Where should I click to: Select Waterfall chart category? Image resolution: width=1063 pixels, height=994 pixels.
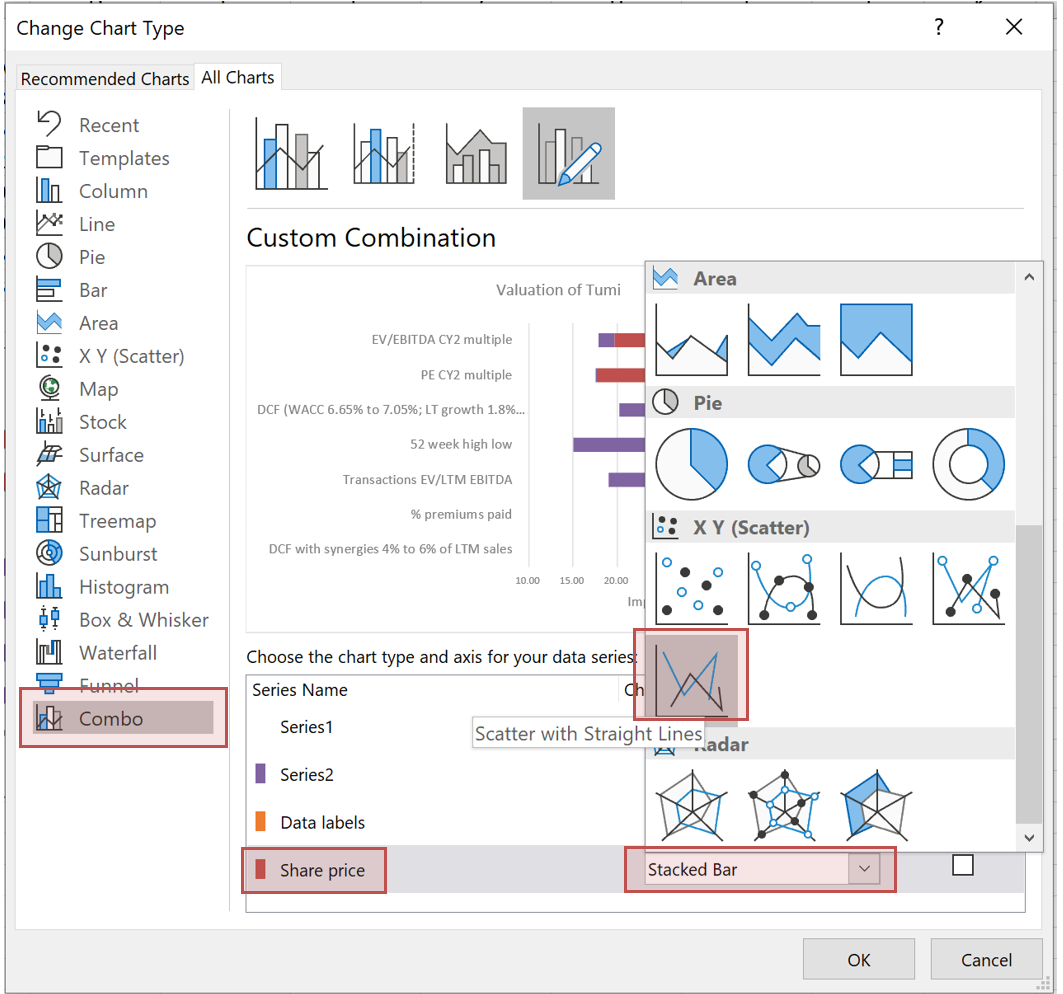pyautogui.click(x=117, y=653)
